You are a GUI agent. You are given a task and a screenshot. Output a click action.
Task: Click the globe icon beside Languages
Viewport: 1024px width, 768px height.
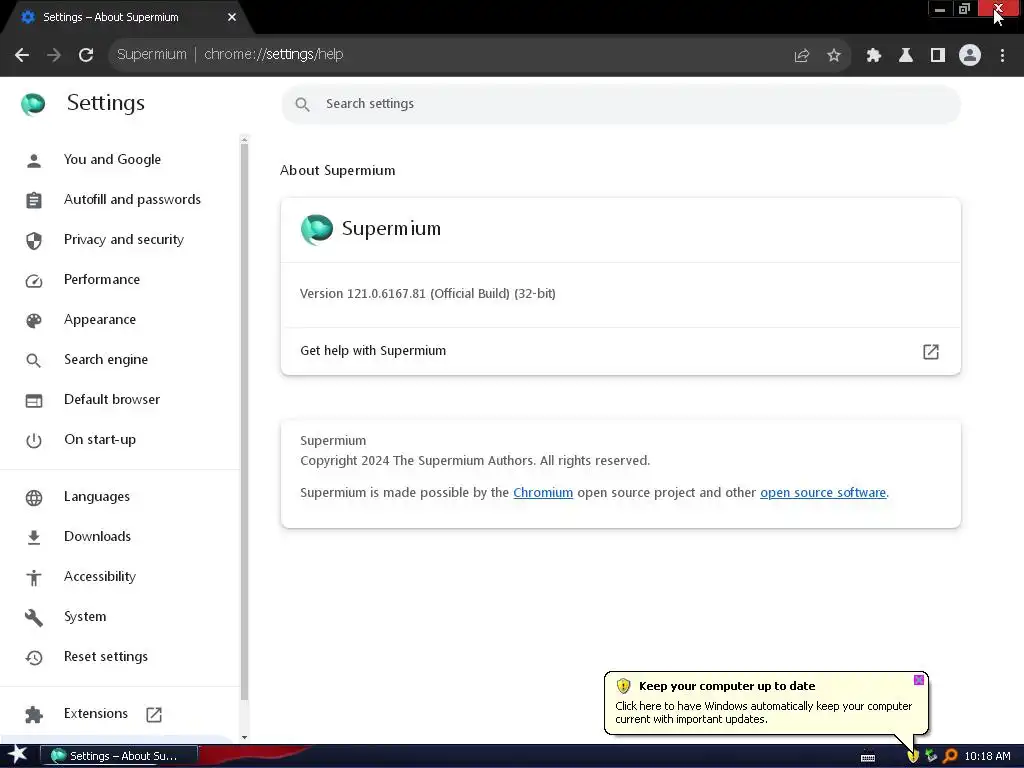click(34, 498)
